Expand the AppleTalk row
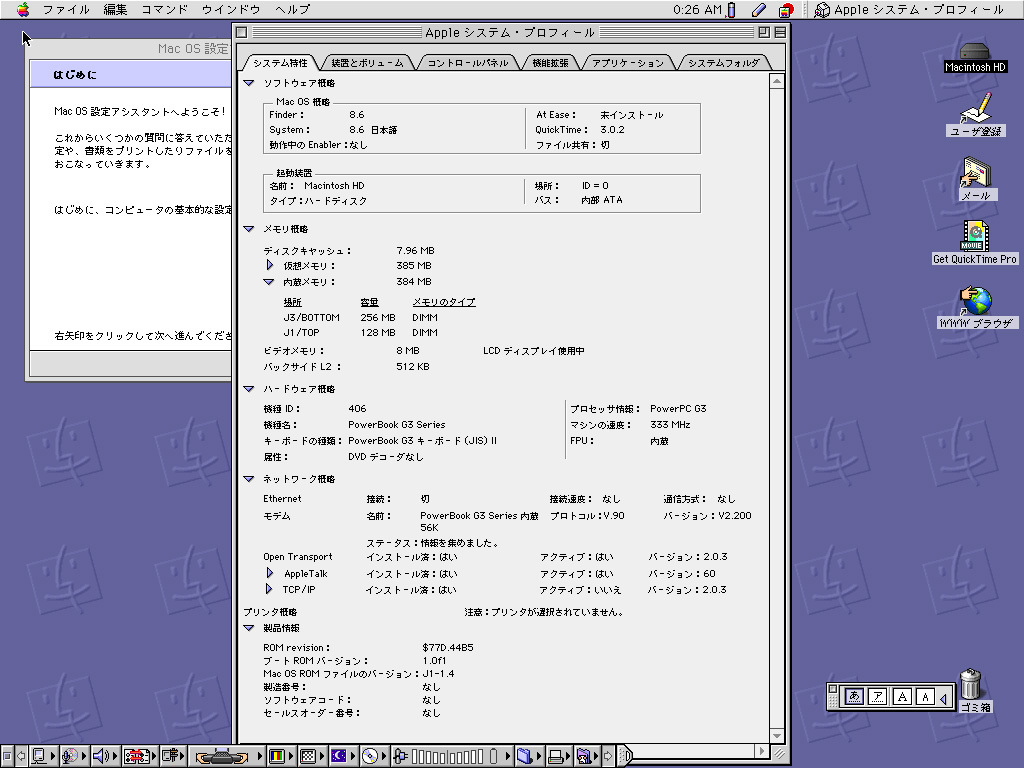This screenshot has width=1024, height=768. [270, 573]
